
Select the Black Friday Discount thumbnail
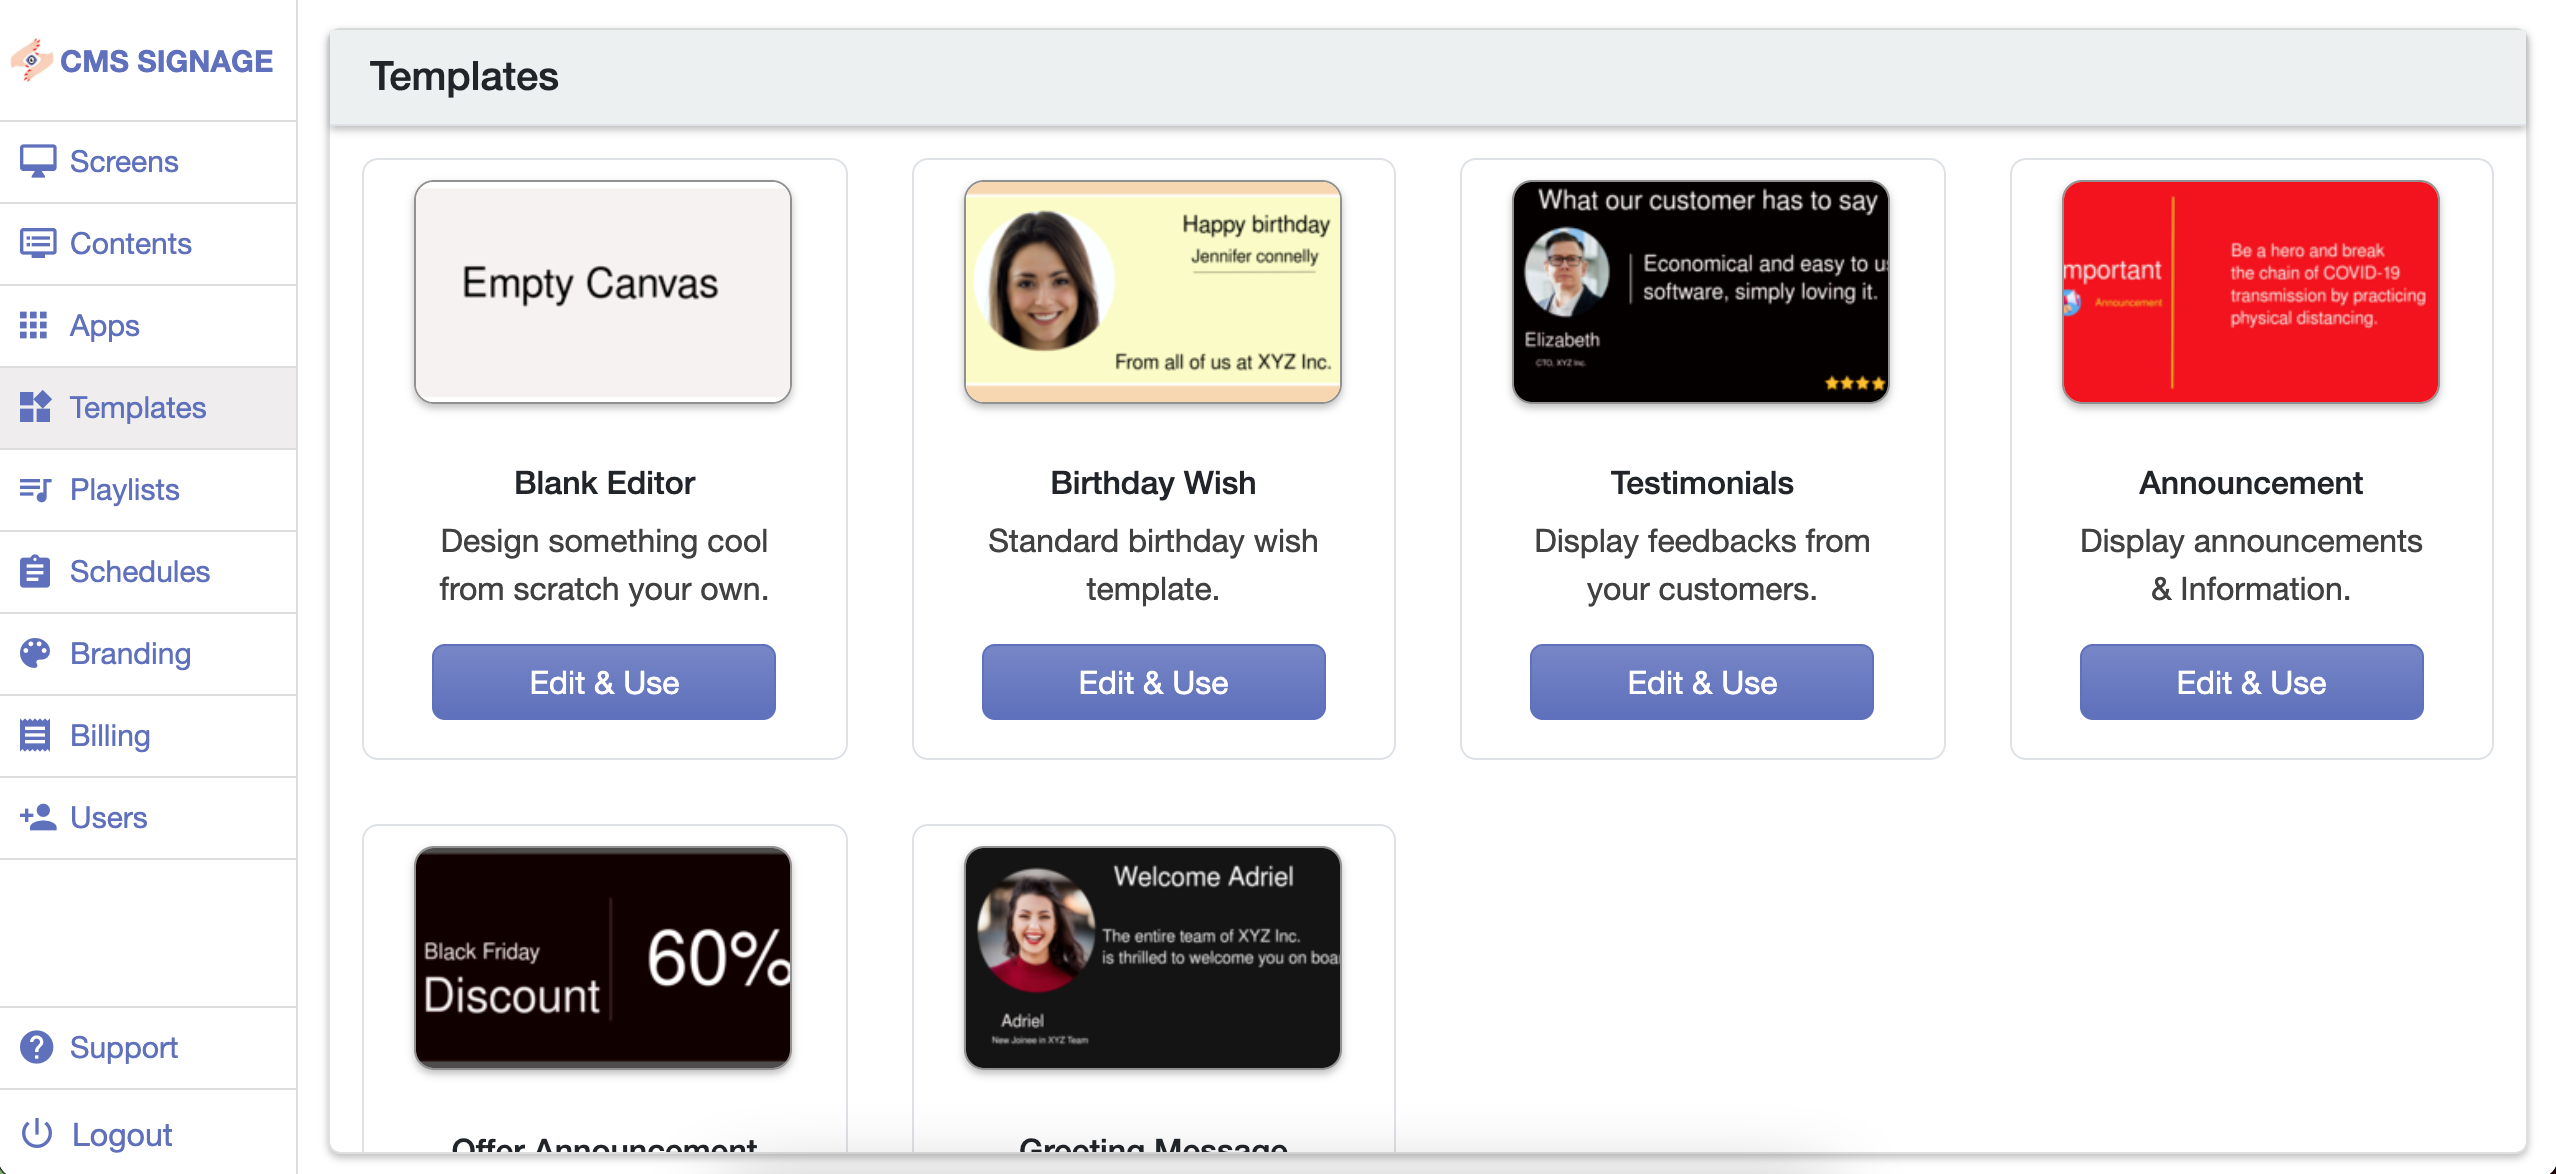(603, 958)
